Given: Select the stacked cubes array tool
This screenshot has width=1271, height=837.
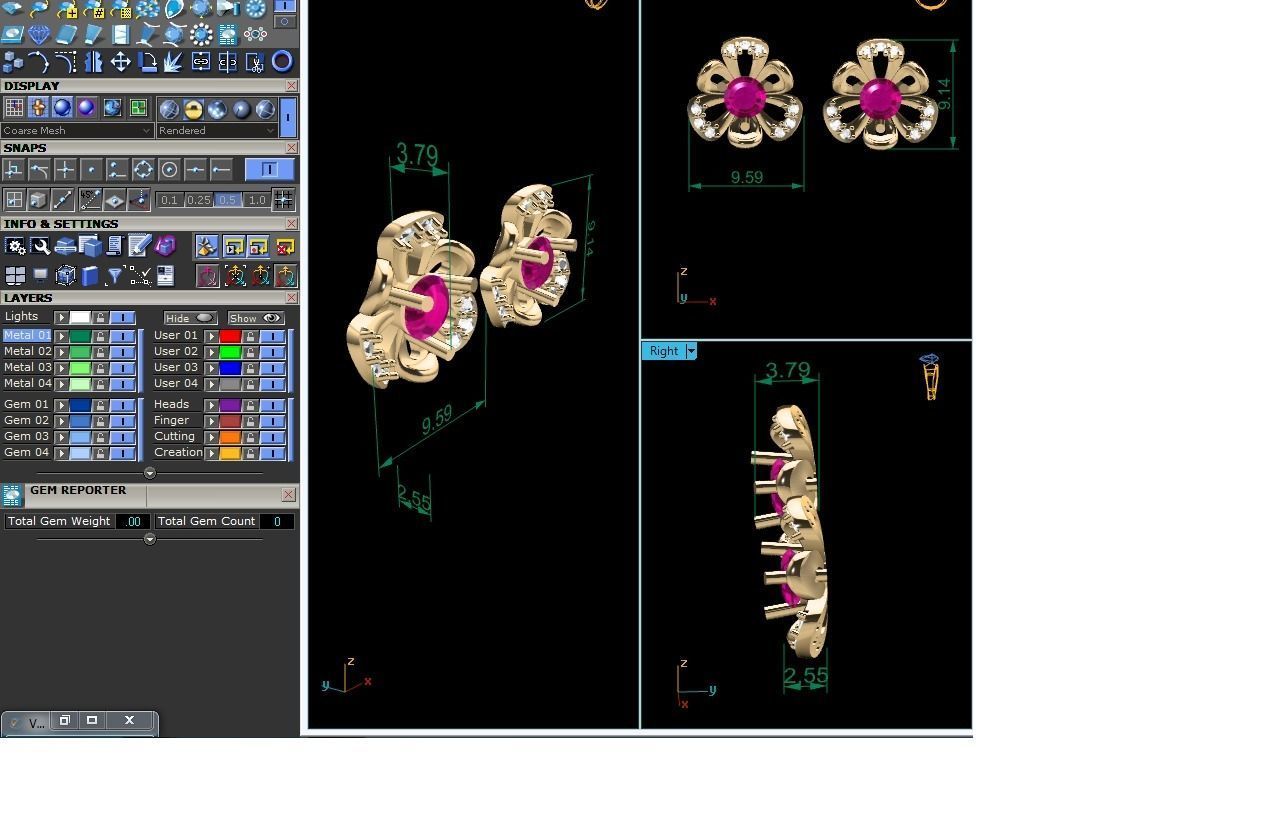Looking at the screenshot, I should point(13,62).
